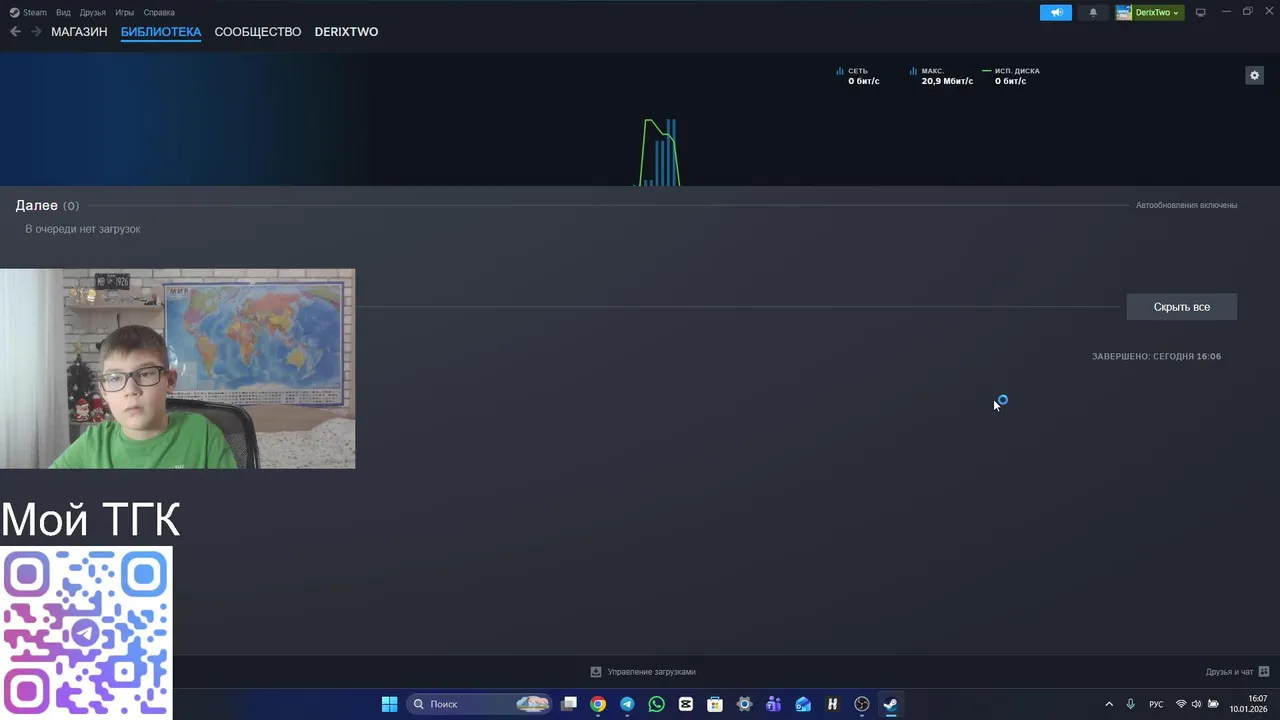The height and width of the screenshot is (720, 1280).
Task: Click the Steam icon in the taskbar
Action: coord(890,704)
